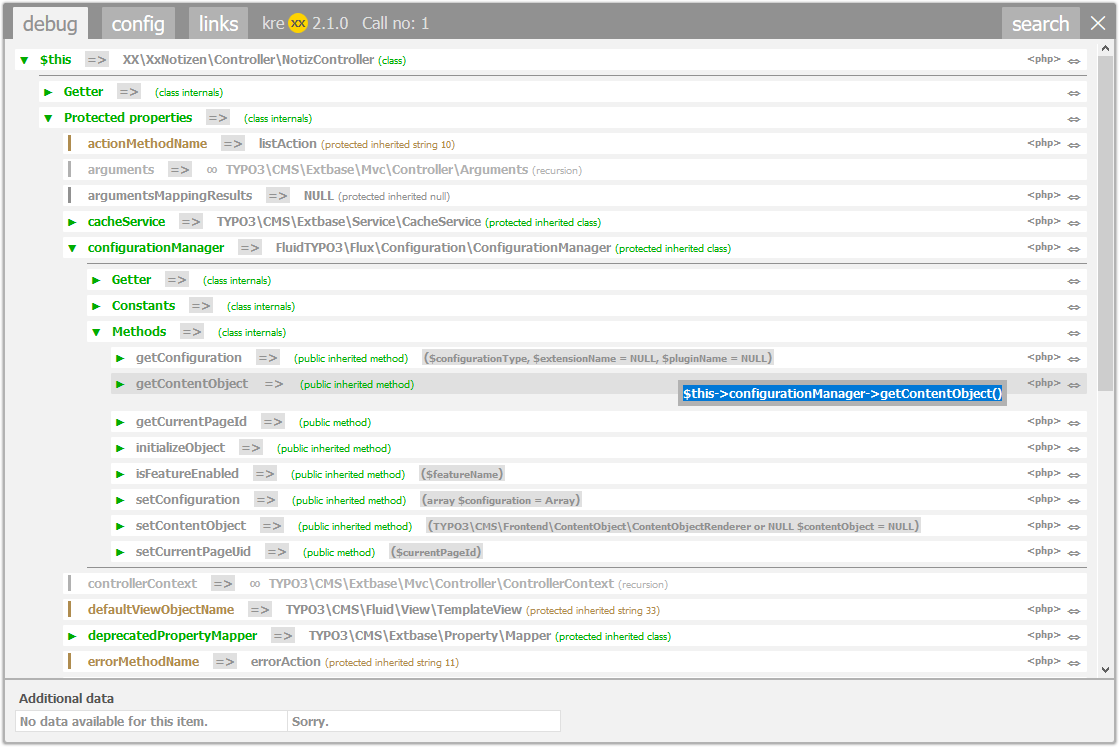The height and width of the screenshot is (747, 1119).
Task: Click the <php> icon on setCurrentPageUid row
Action: click(x=1043, y=552)
